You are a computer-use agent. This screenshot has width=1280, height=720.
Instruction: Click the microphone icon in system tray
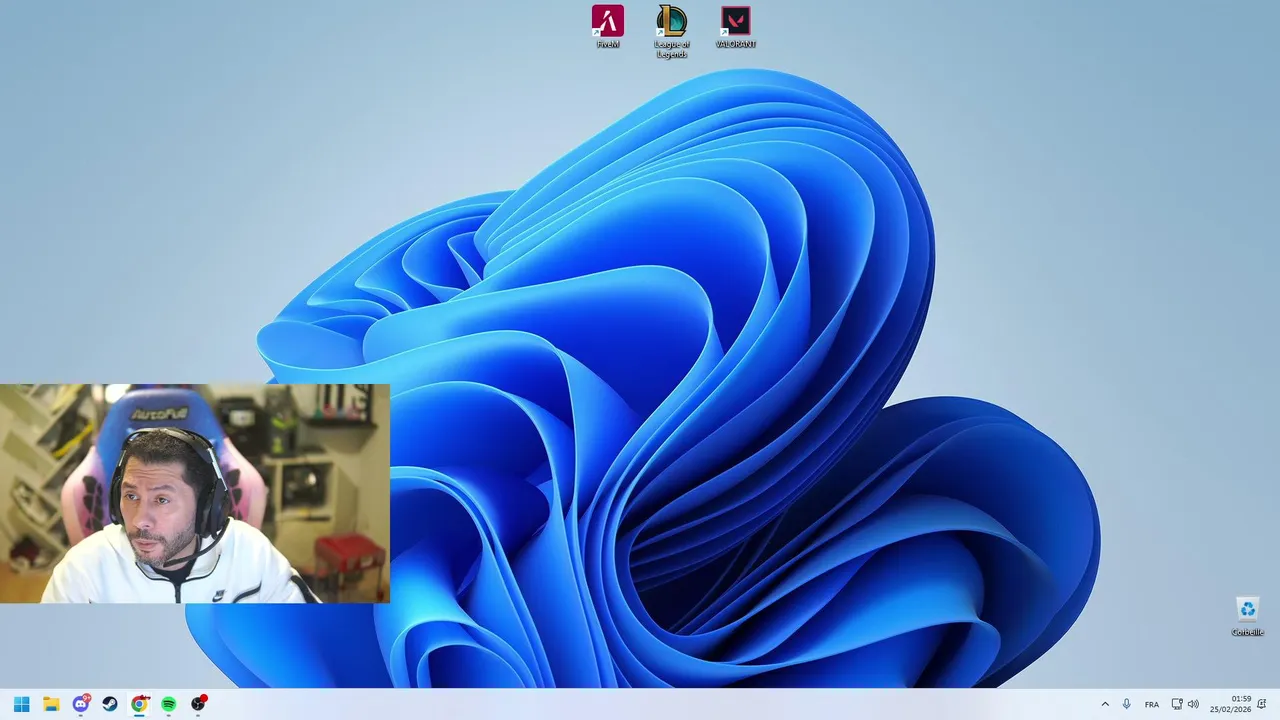pos(1127,704)
